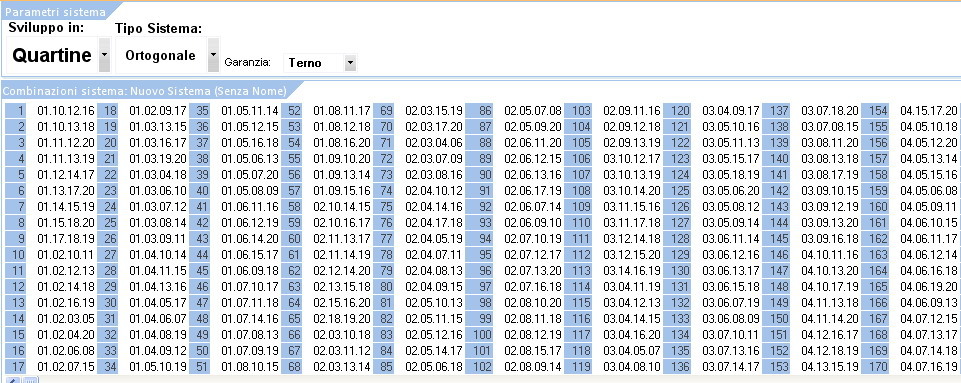Select combination 04.05.06.08
The height and width of the screenshot is (383, 961).
point(929,190)
